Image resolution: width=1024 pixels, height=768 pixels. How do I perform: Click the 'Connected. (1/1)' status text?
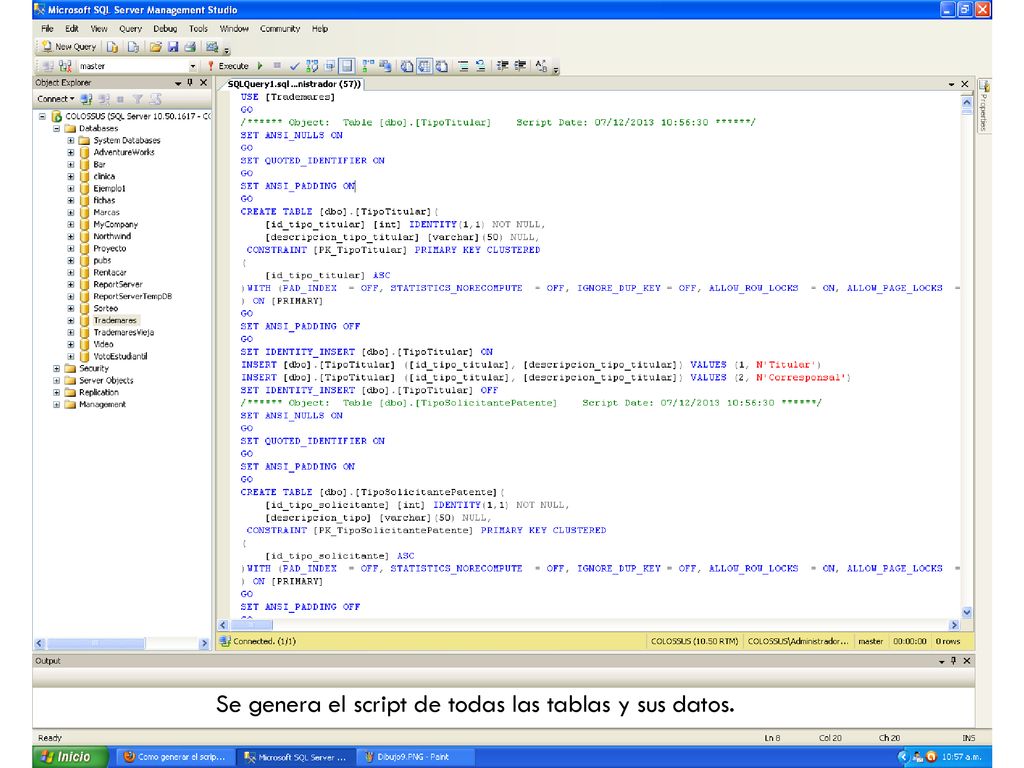click(x=264, y=641)
